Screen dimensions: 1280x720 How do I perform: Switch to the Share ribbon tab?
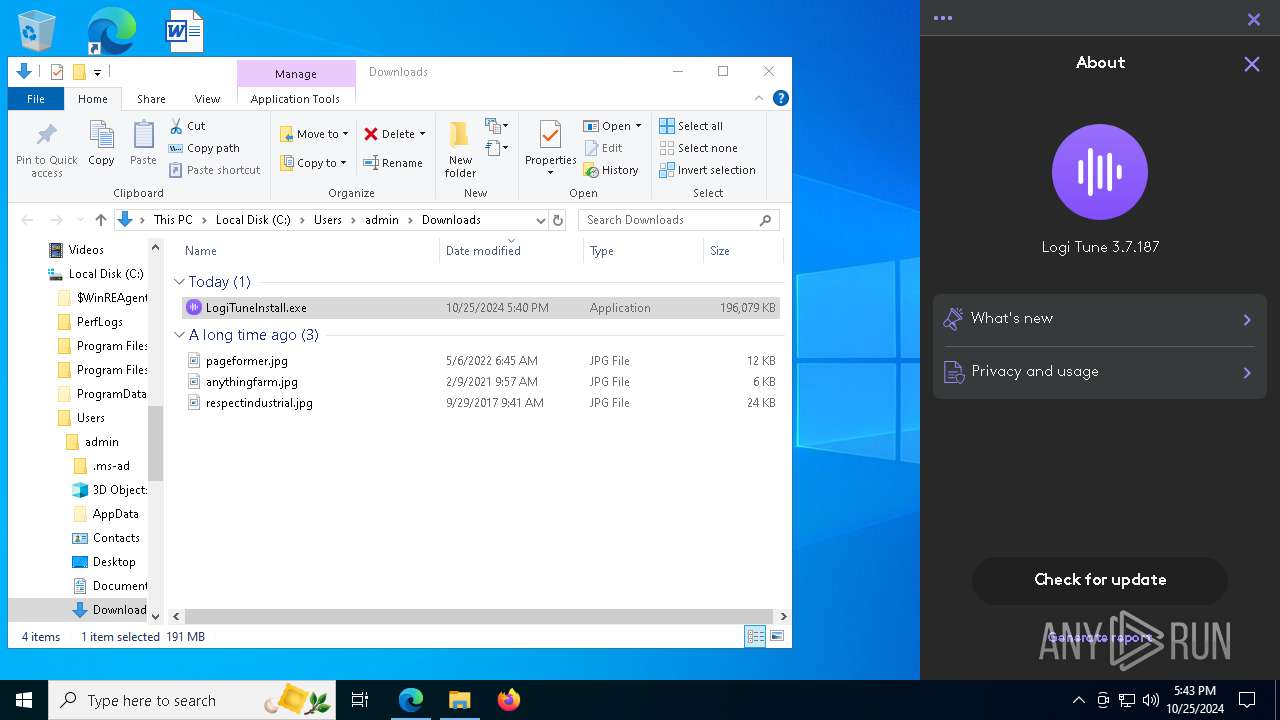click(151, 99)
